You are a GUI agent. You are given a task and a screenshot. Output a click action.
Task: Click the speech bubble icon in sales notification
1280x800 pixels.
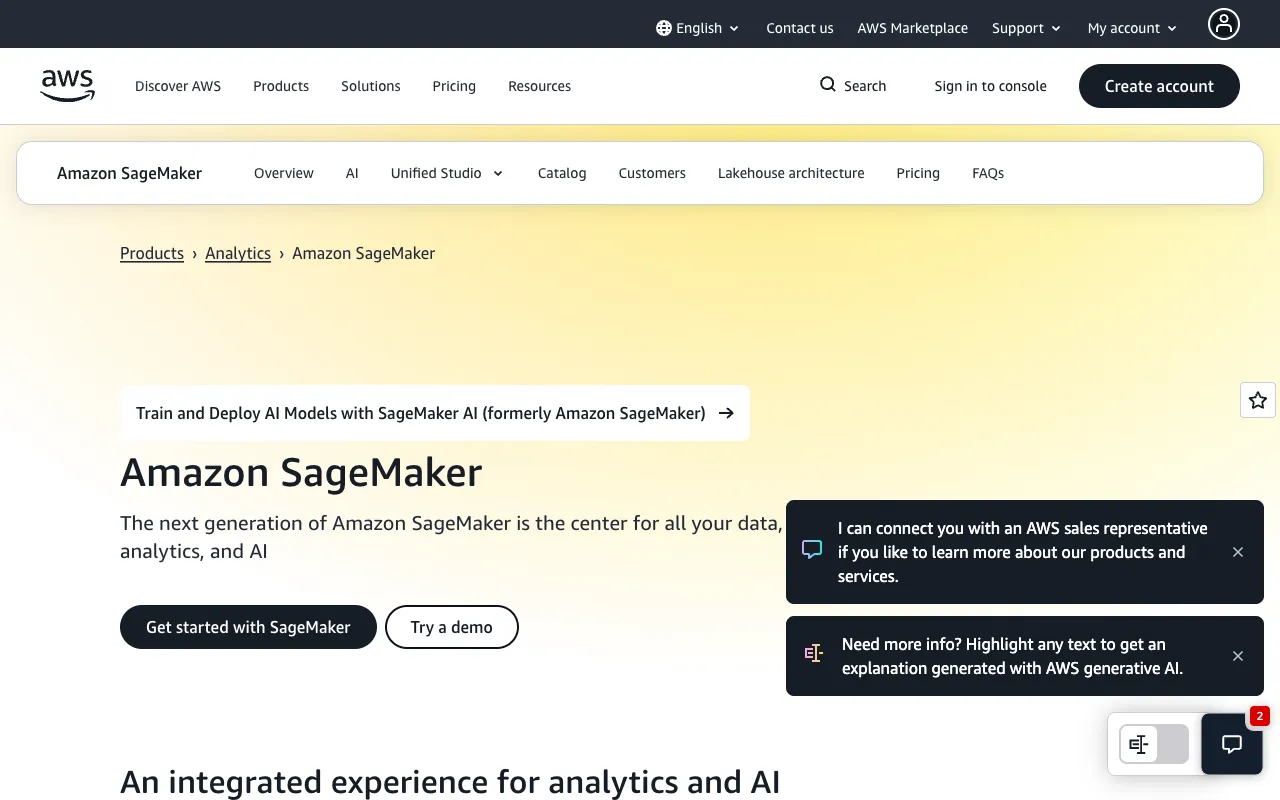(812, 549)
